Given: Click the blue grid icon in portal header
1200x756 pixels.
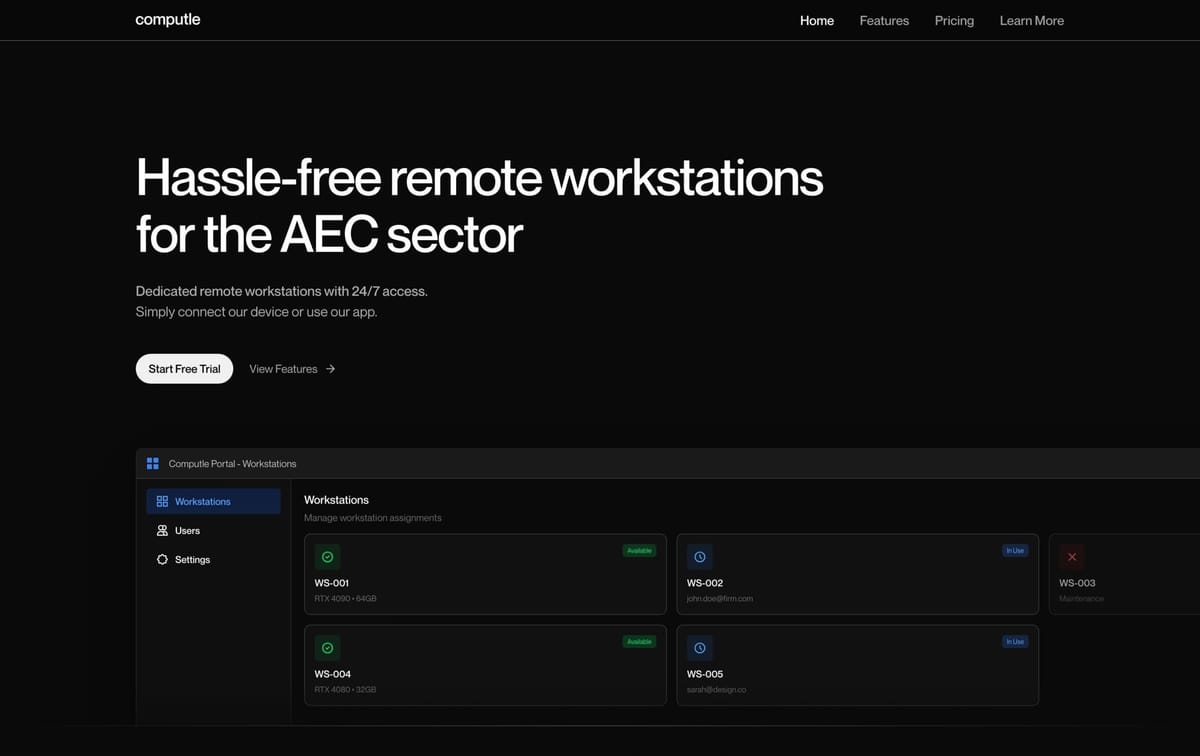Looking at the screenshot, I should click(152, 463).
